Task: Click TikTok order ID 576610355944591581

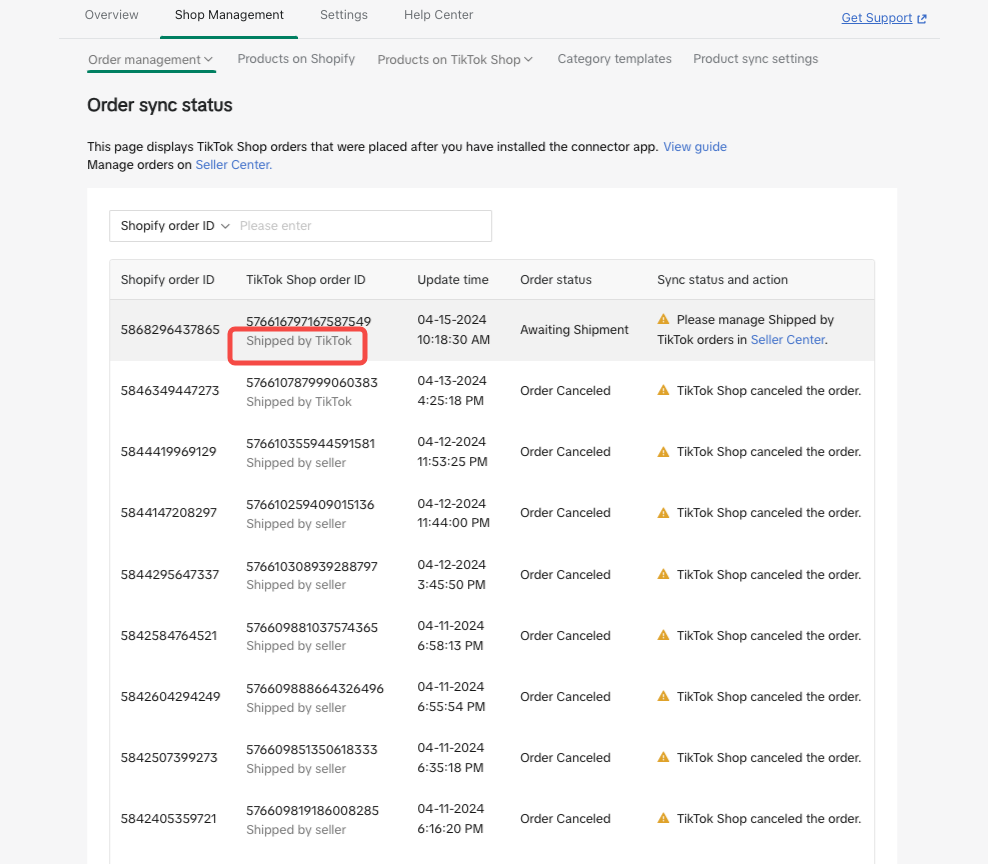Action: tap(311, 444)
